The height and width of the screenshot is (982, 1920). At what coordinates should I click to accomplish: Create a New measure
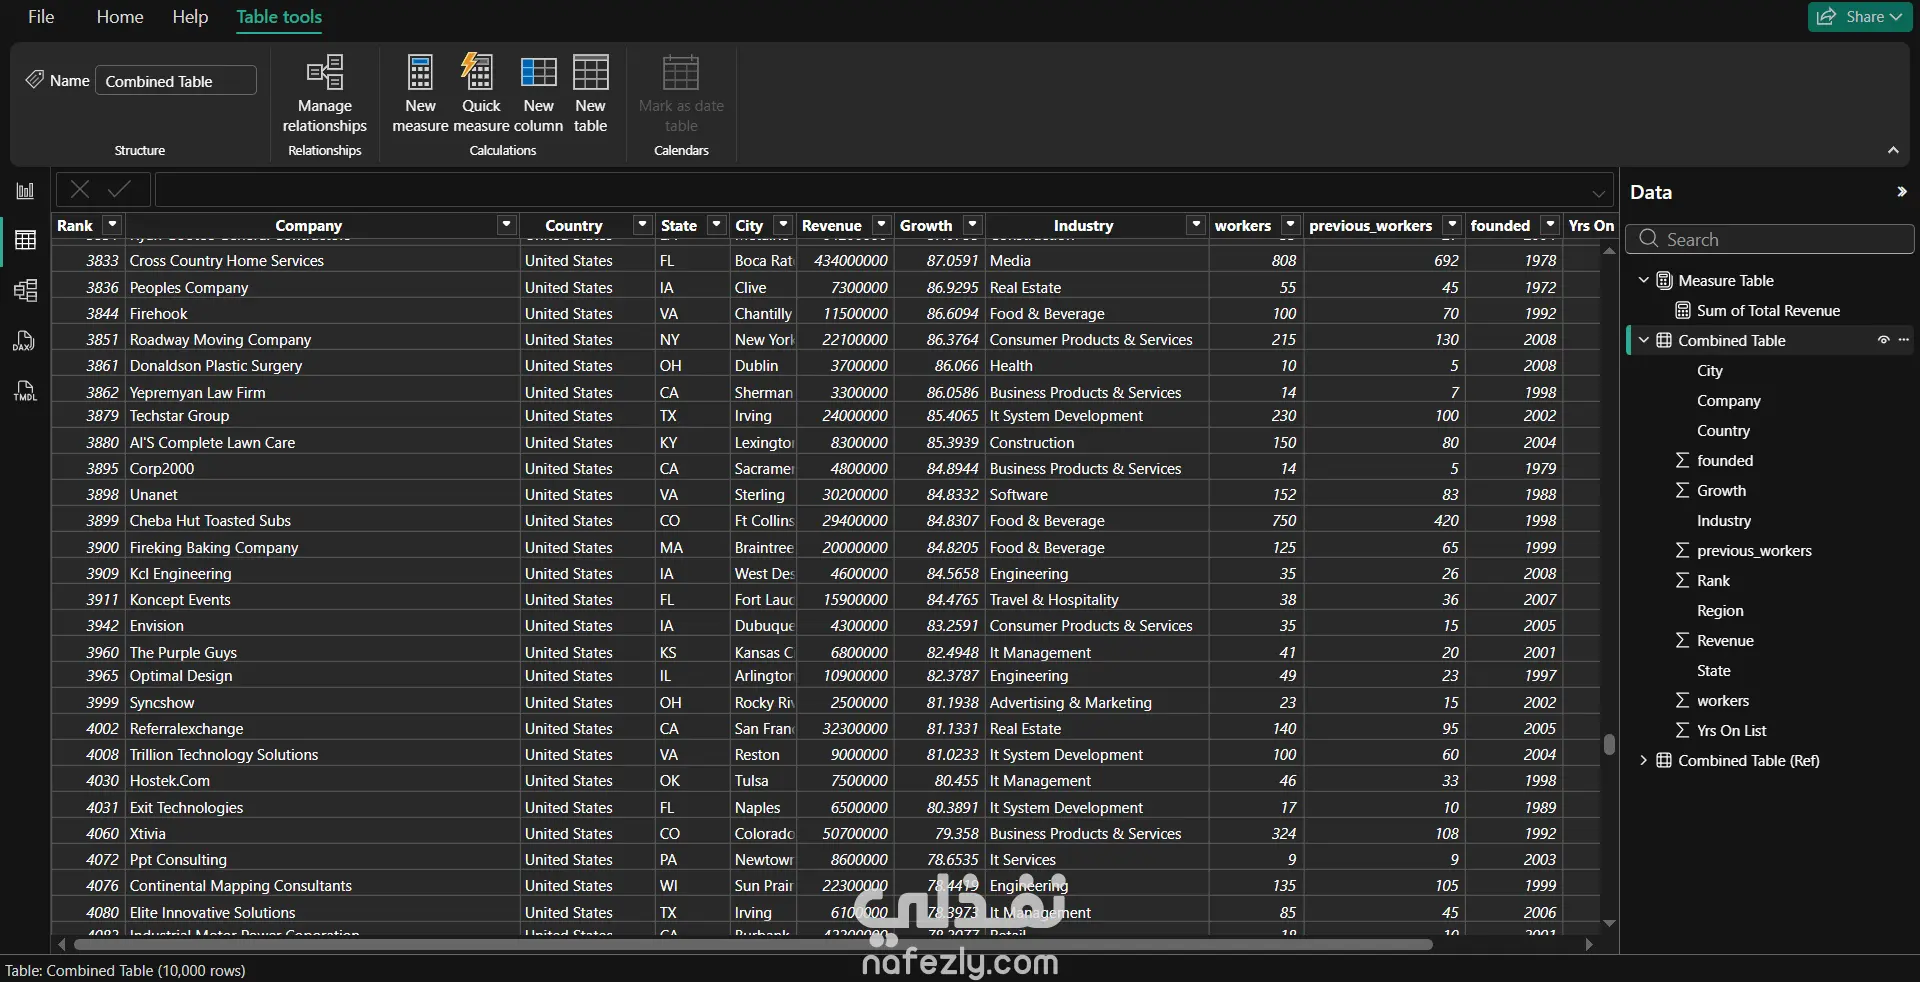[x=420, y=94]
